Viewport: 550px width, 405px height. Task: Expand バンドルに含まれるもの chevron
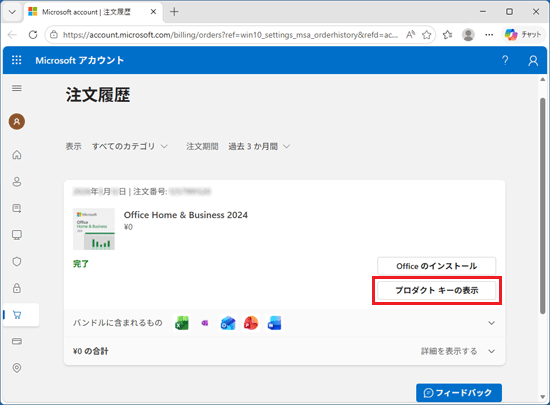tap(491, 323)
